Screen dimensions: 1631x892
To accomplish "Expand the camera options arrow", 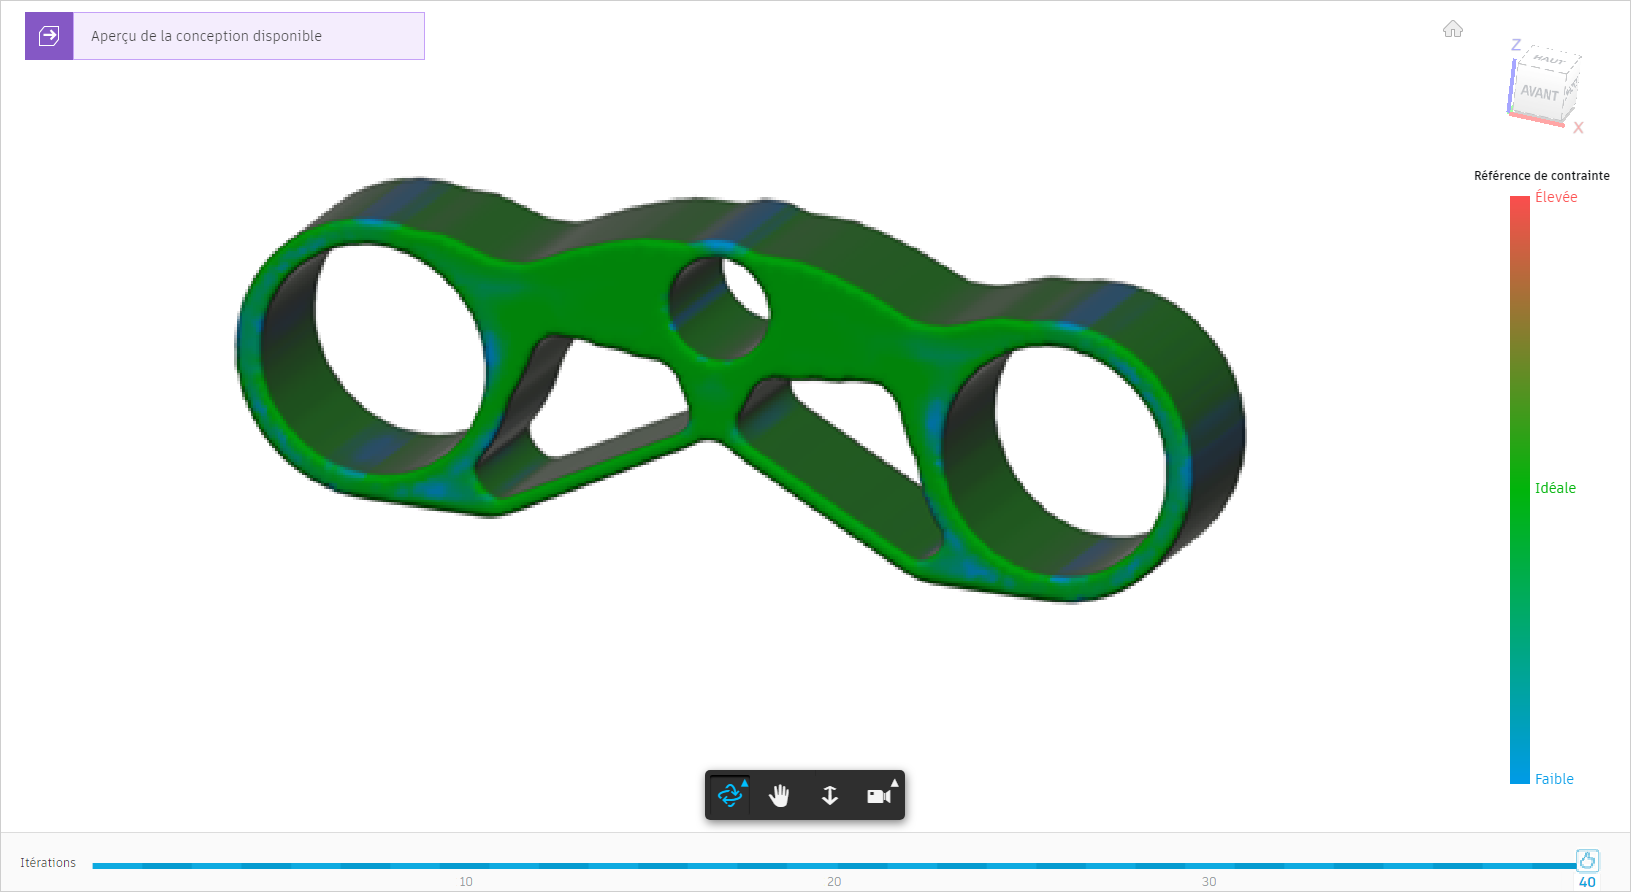I will (895, 782).
